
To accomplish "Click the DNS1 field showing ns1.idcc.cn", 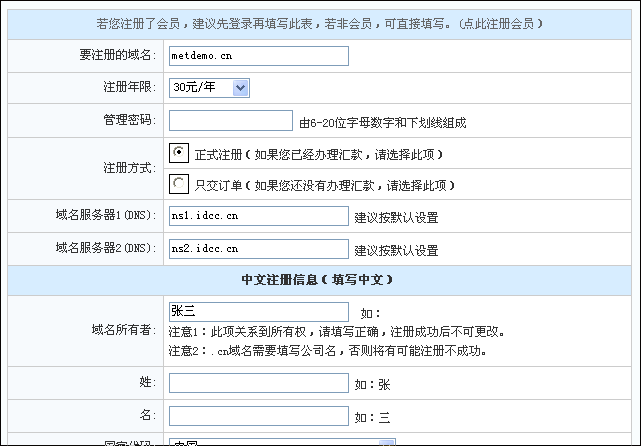I will [x=259, y=216].
